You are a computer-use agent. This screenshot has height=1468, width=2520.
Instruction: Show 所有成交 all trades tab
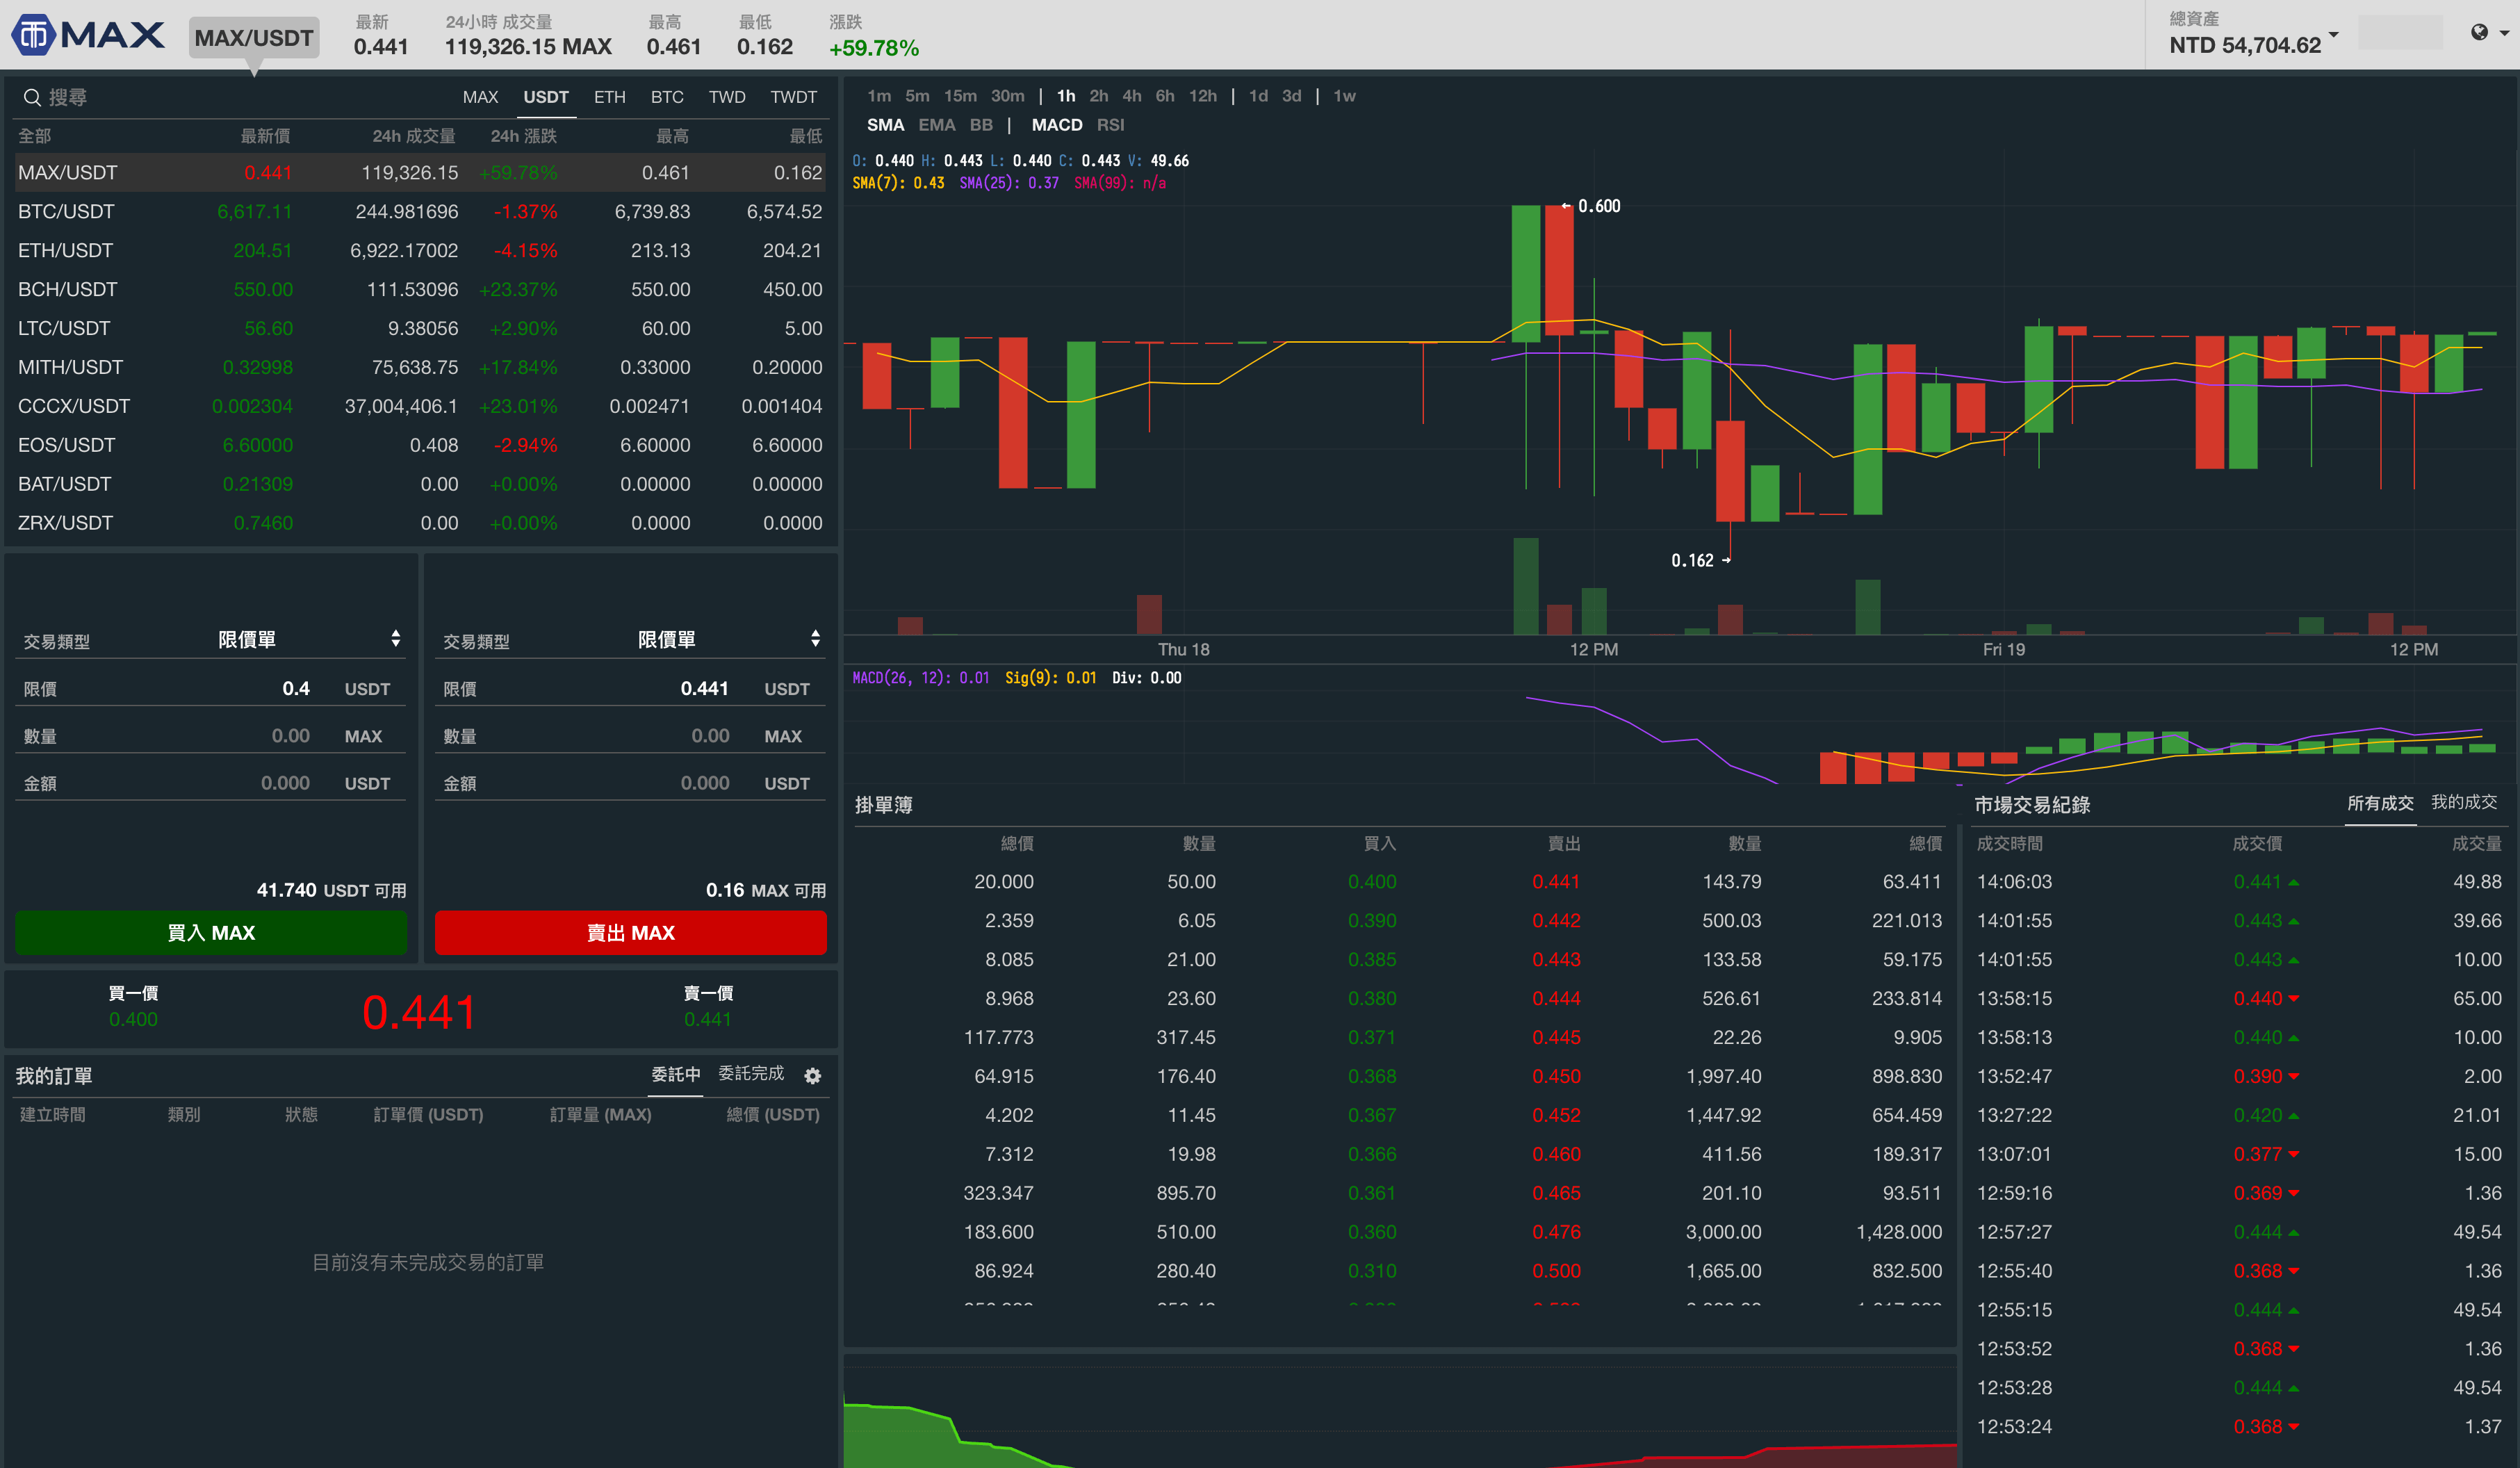point(2380,803)
